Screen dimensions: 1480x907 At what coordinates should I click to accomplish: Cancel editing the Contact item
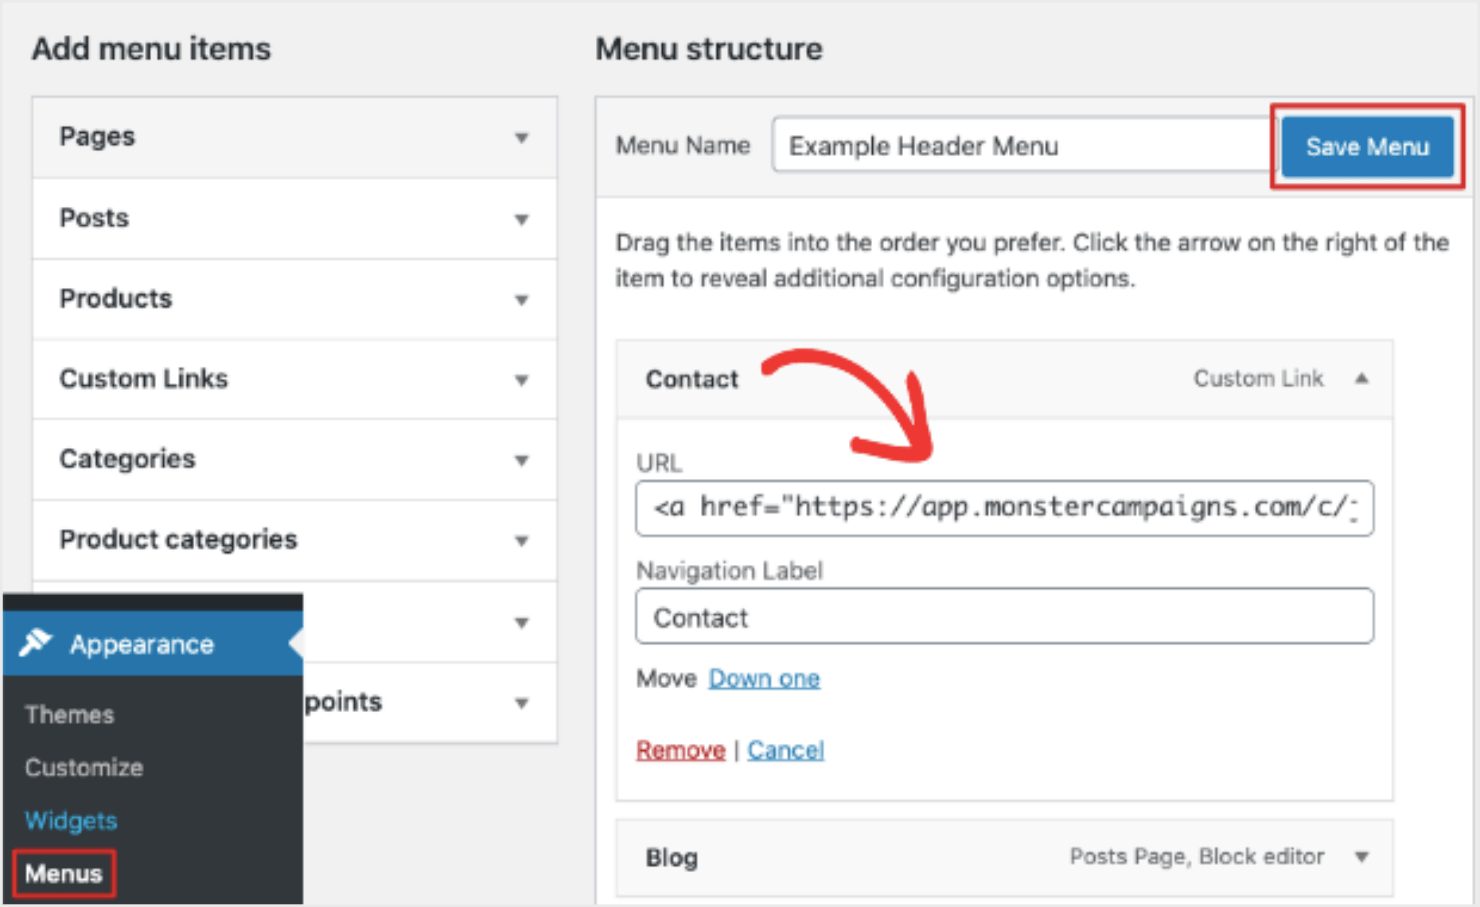coord(785,750)
